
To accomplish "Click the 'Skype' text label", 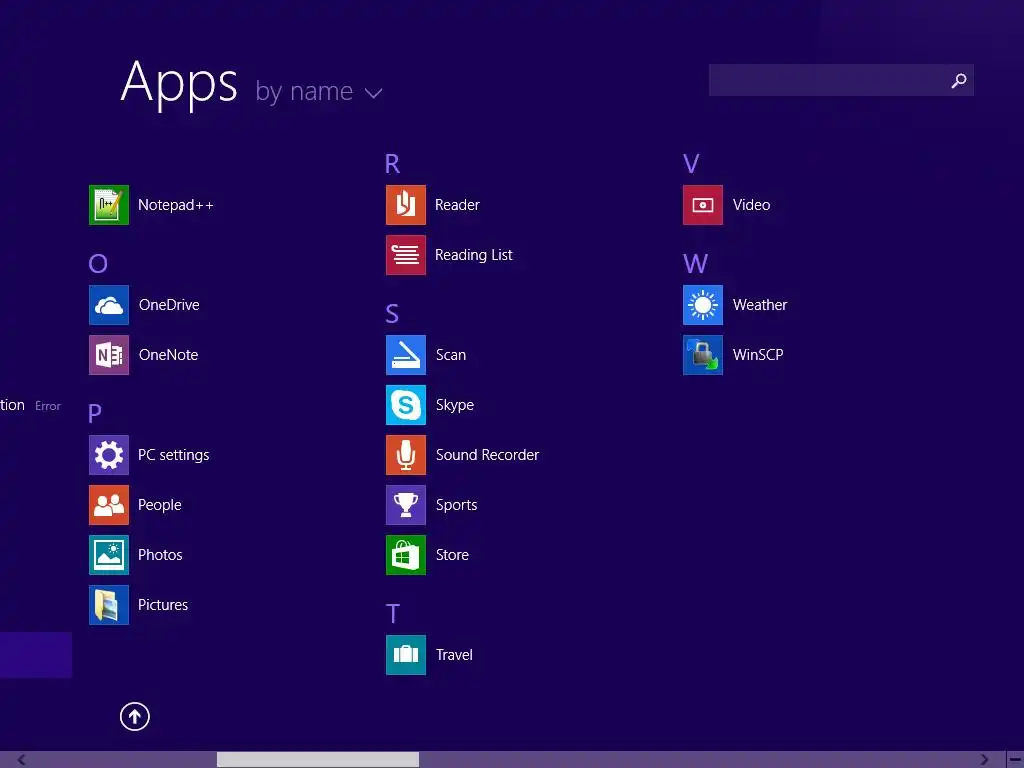I will [x=455, y=405].
